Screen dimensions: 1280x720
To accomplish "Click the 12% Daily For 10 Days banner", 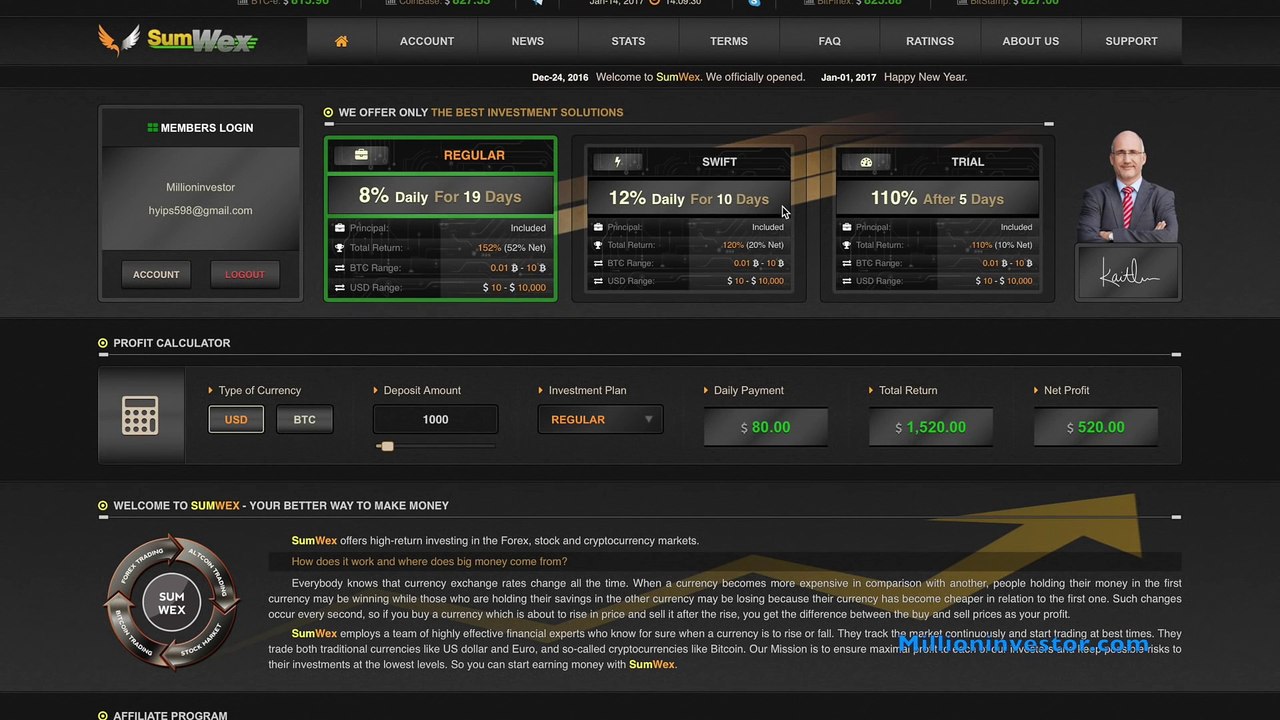I will (x=689, y=198).
